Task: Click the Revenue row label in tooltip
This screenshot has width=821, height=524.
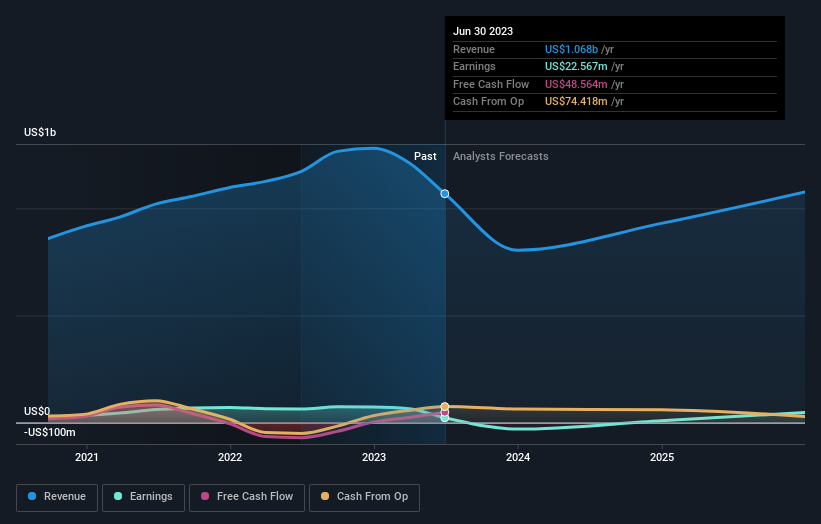Action: pos(474,49)
